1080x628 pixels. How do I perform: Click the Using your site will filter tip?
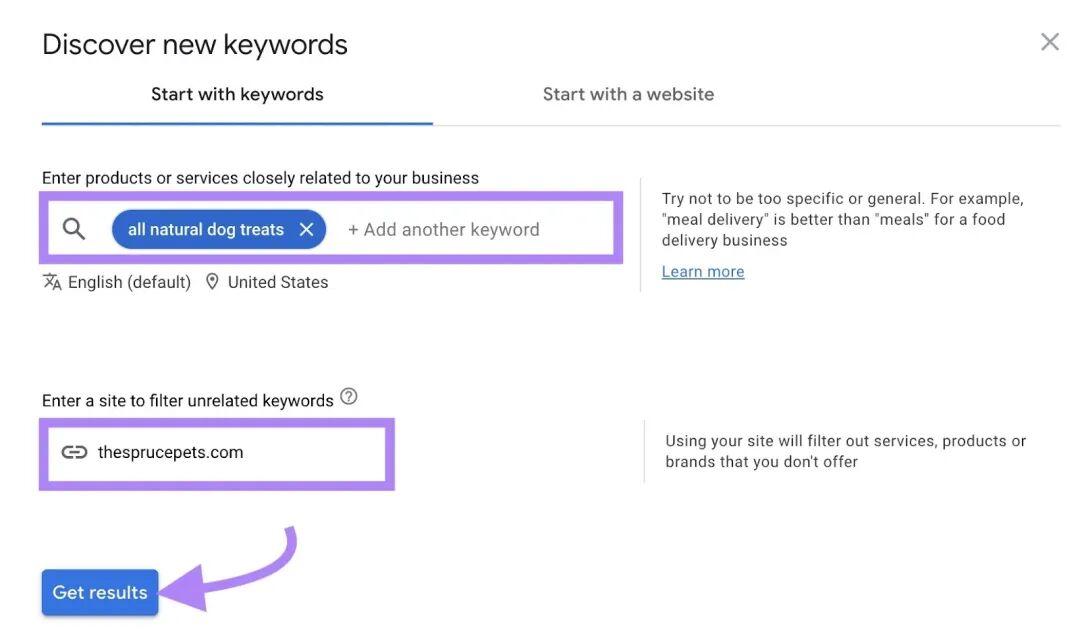845,451
